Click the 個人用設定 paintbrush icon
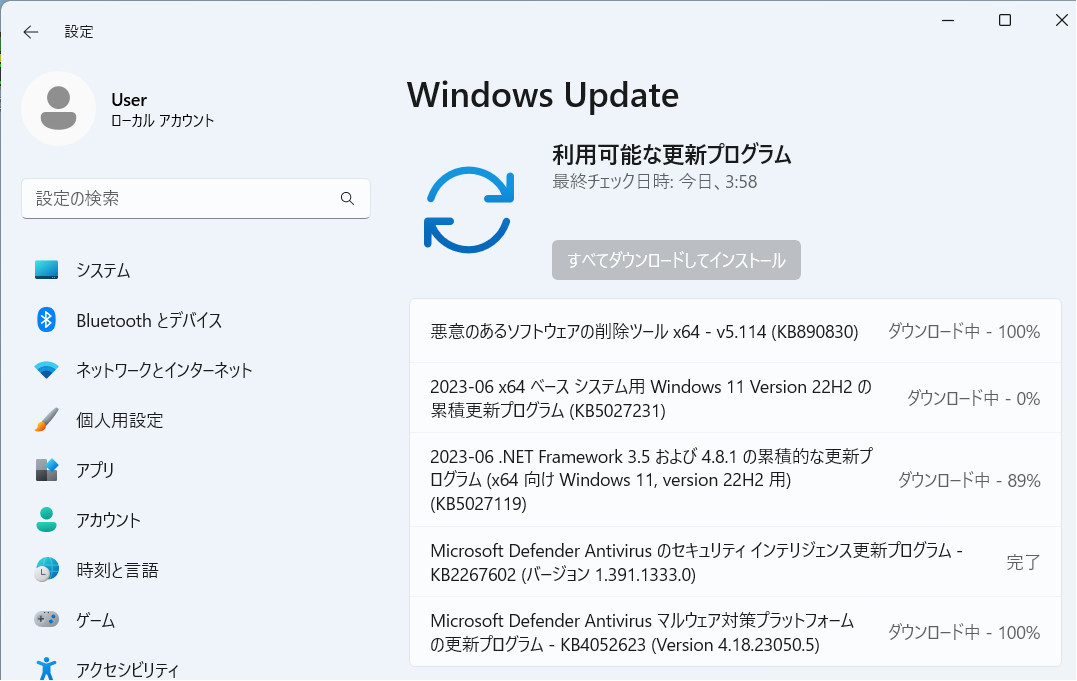Screen dimensions: 1077x681 pyautogui.click(x=47, y=420)
